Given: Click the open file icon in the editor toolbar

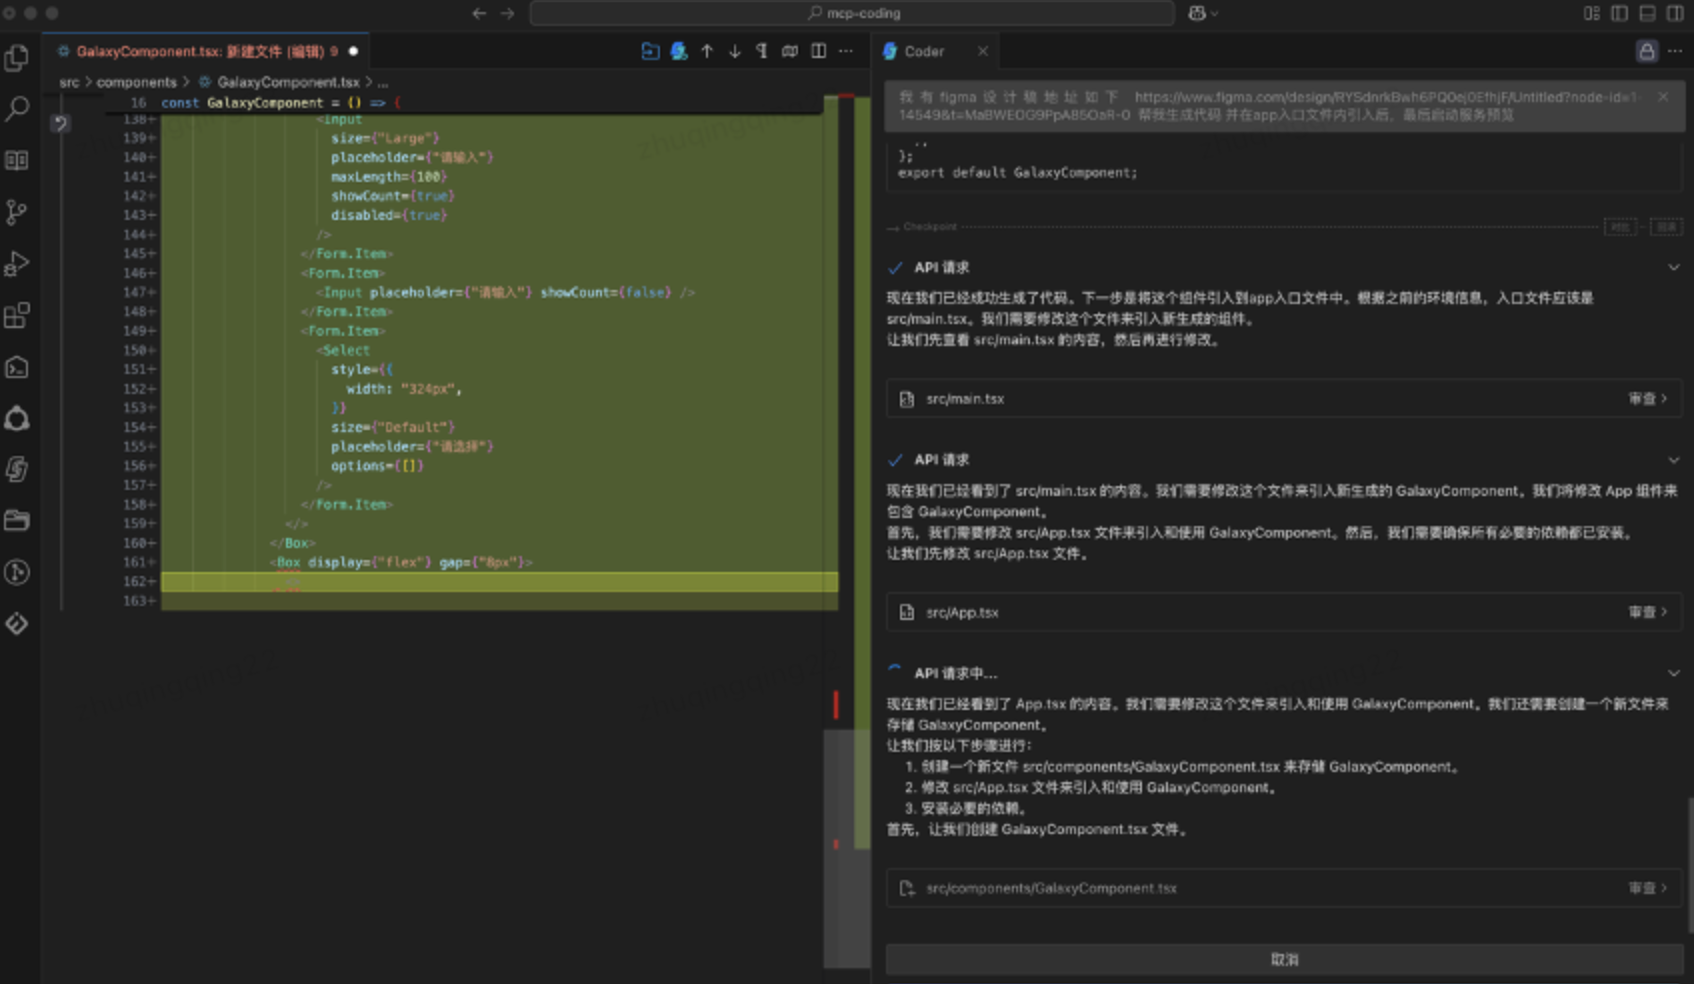Looking at the screenshot, I should (x=650, y=51).
